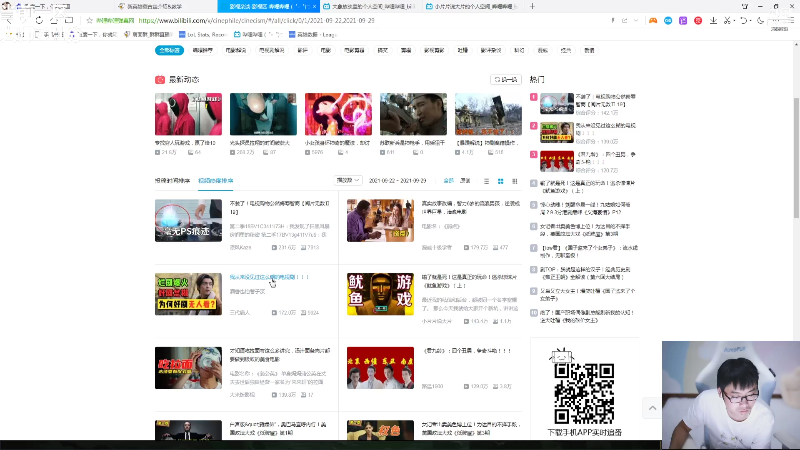Select the highlighted 全部标签 tag pill
Screen dimensions: 800x450
tap(169, 51)
